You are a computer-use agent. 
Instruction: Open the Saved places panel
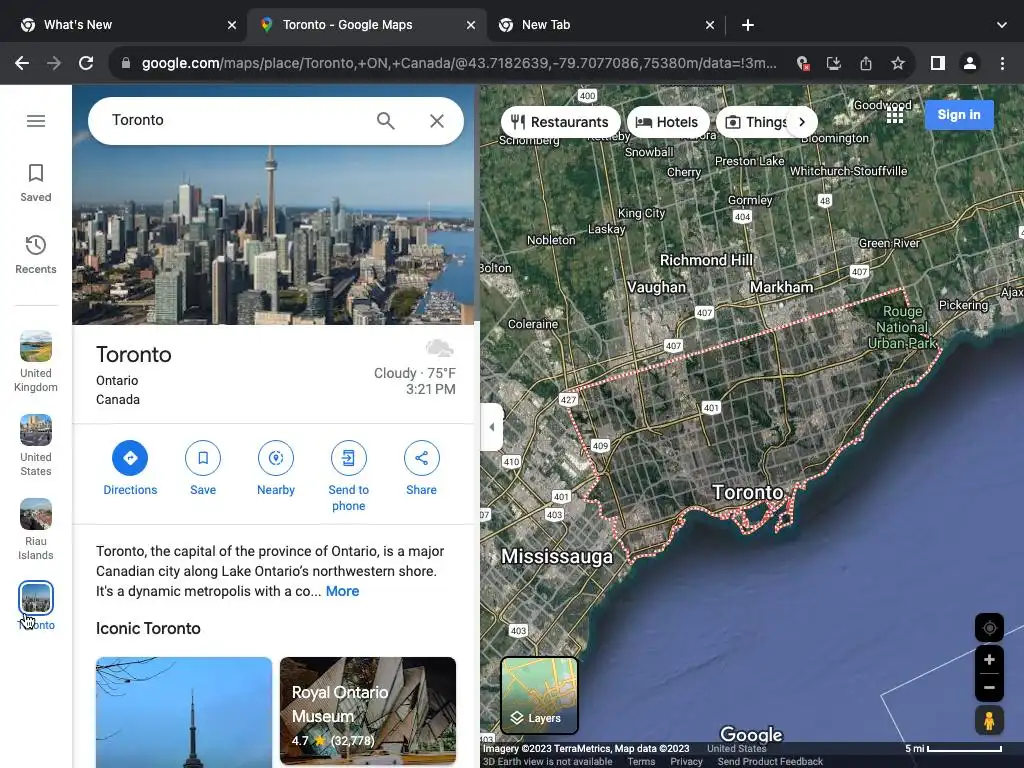click(36, 184)
